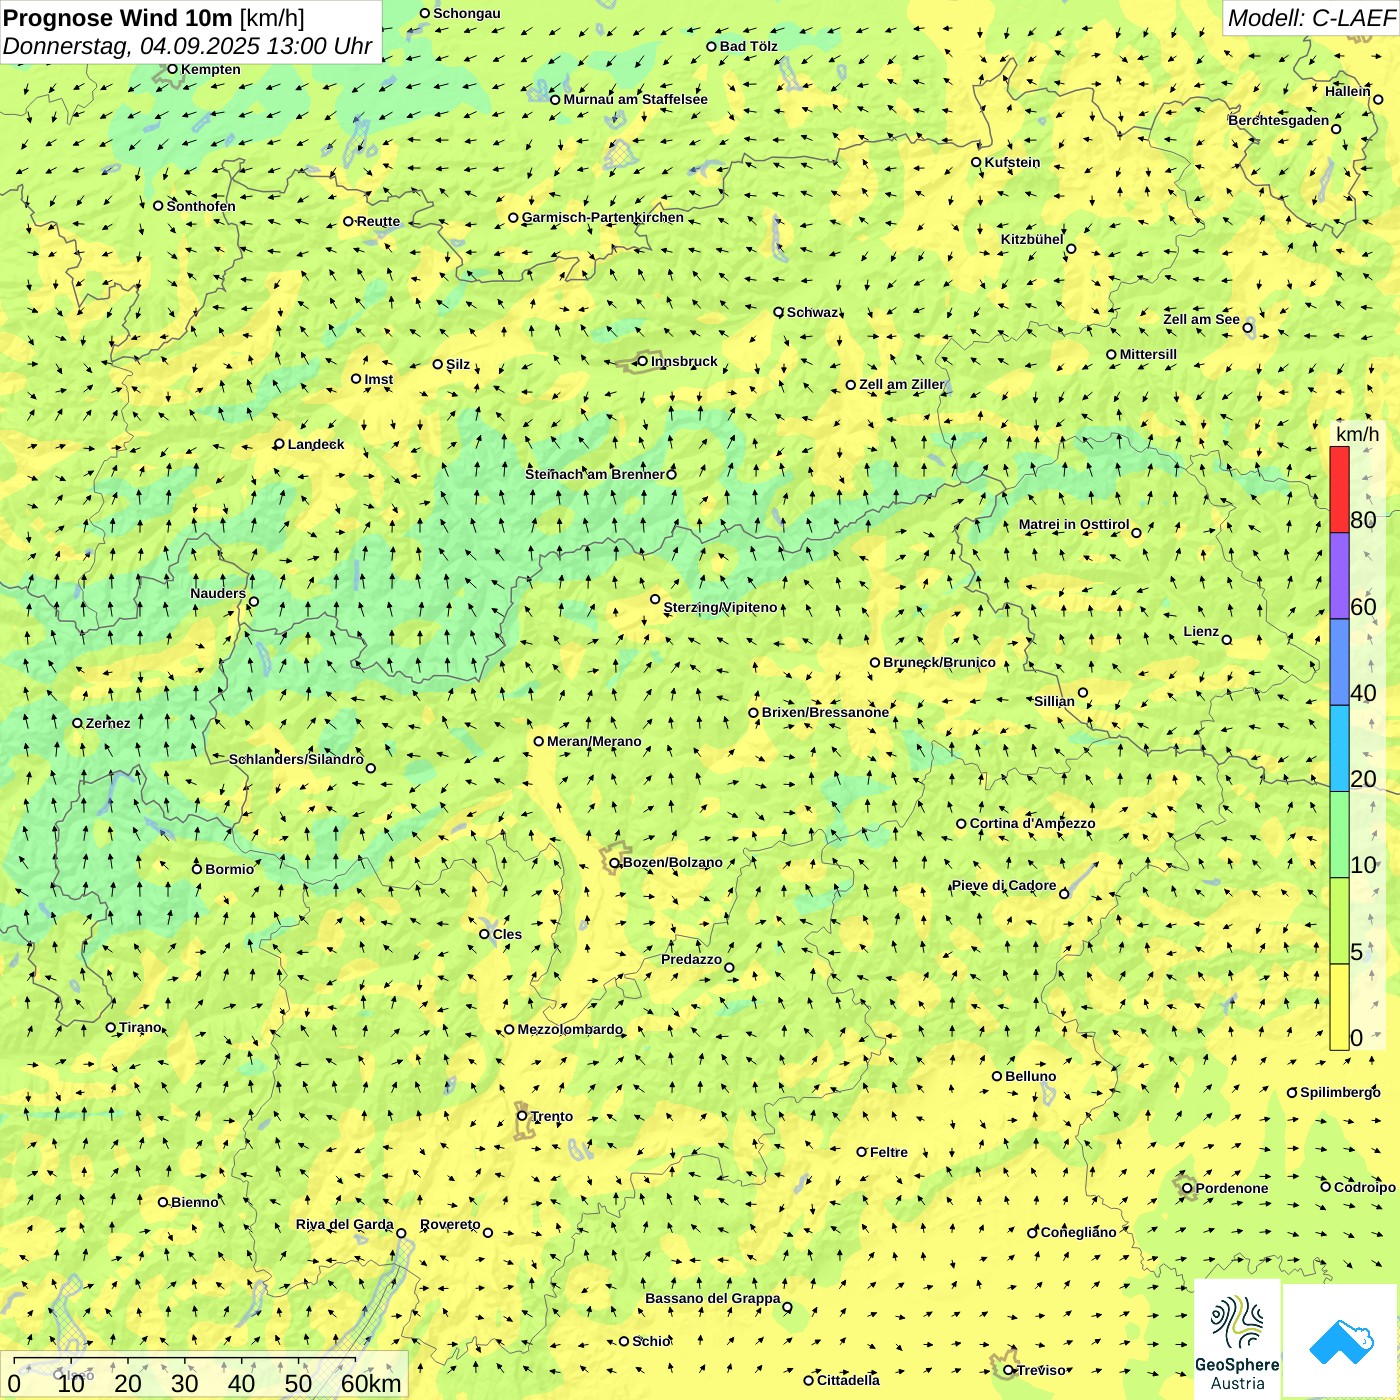Screen dimensions: 1400x1400
Task: Click the Sterzing/Vipiteno label
Action: pos(720,607)
